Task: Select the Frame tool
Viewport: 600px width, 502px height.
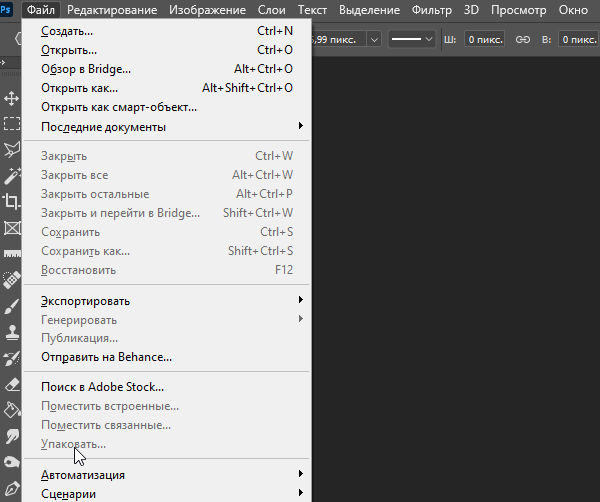Action: pyautogui.click(x=11, y=228)
